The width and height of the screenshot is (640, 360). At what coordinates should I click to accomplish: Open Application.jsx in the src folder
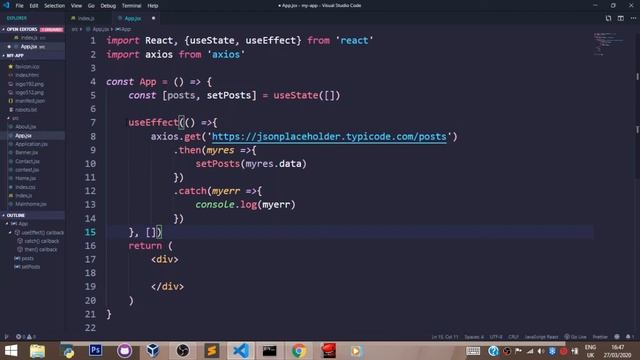coord(31,144)
